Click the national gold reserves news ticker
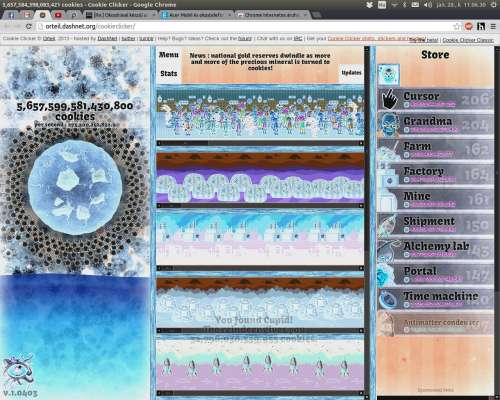 click(x=260, y=62)
